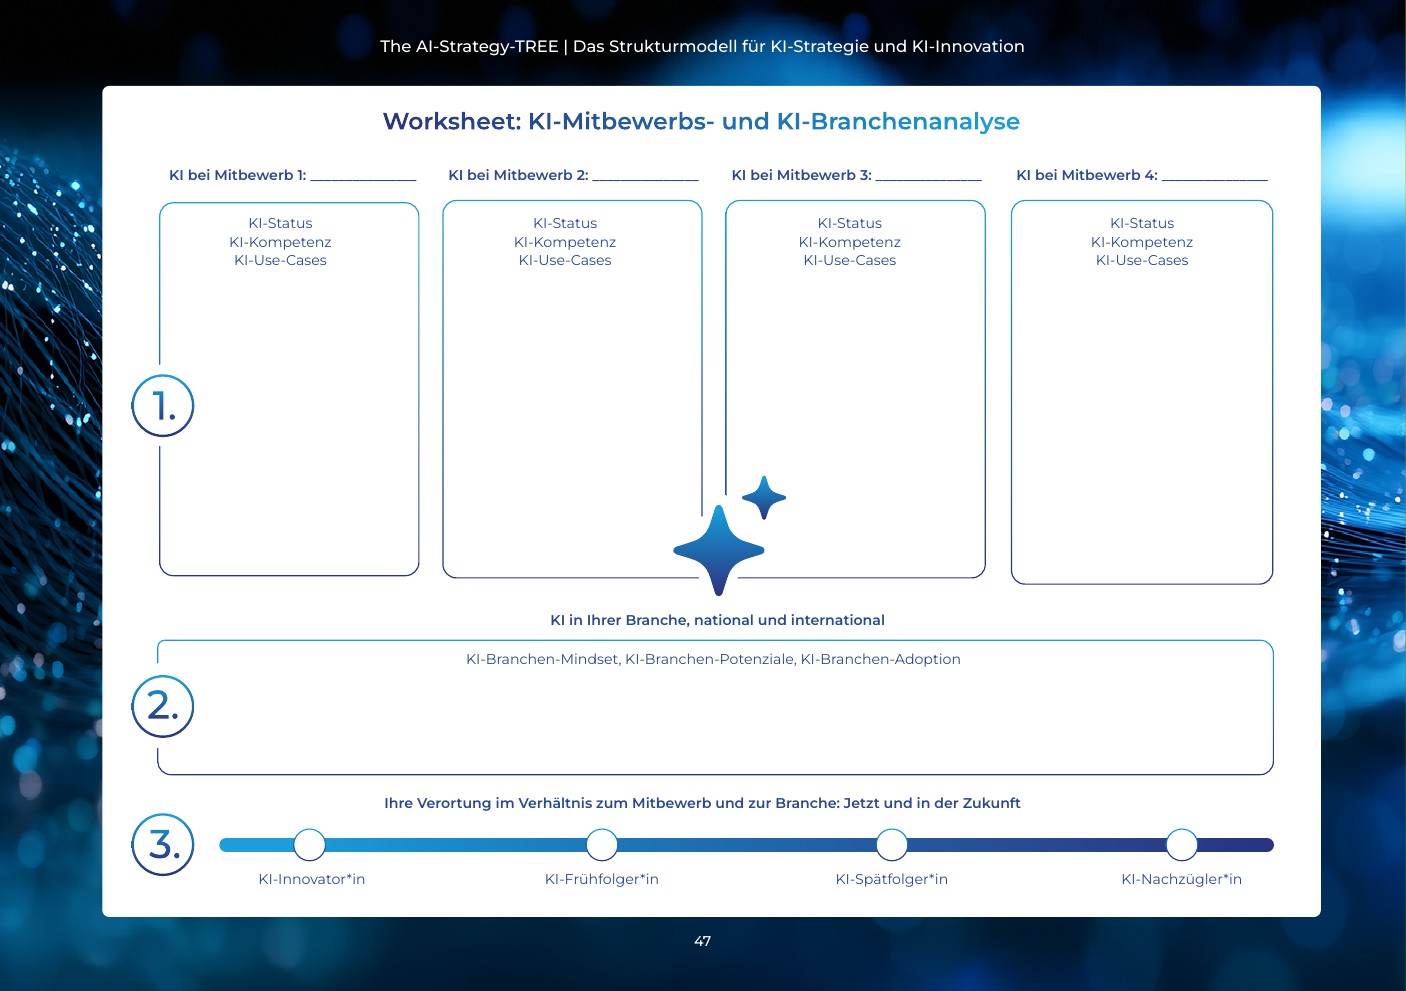Select the KI-Innovator*in marker on the scale
Image resolution: width=1406 pixels, height=991 pixels.
tap(310, 845)
